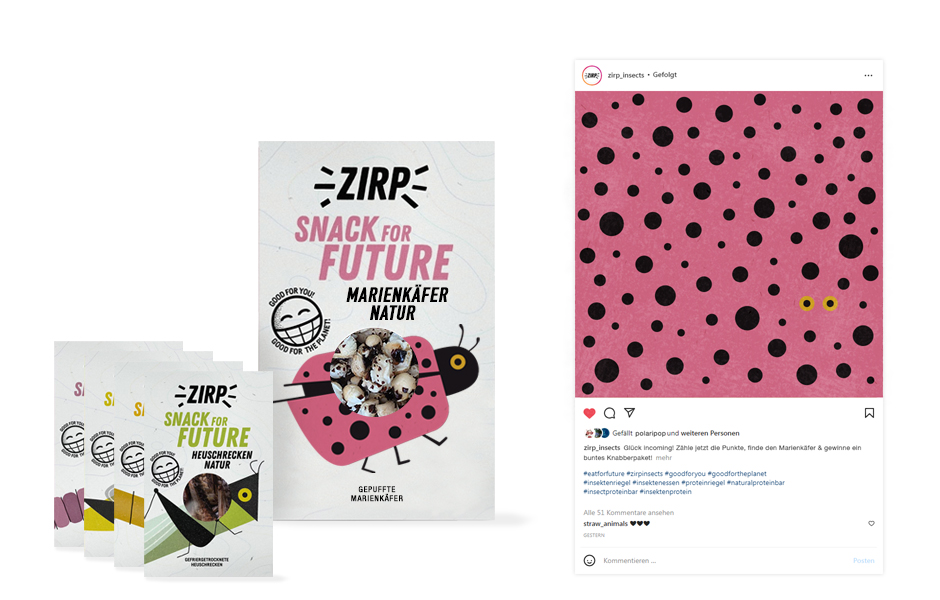Select the Heuschrecken Natur snack package
The height and width of the screenshot is (600, 940).
(x=208, y=474)
